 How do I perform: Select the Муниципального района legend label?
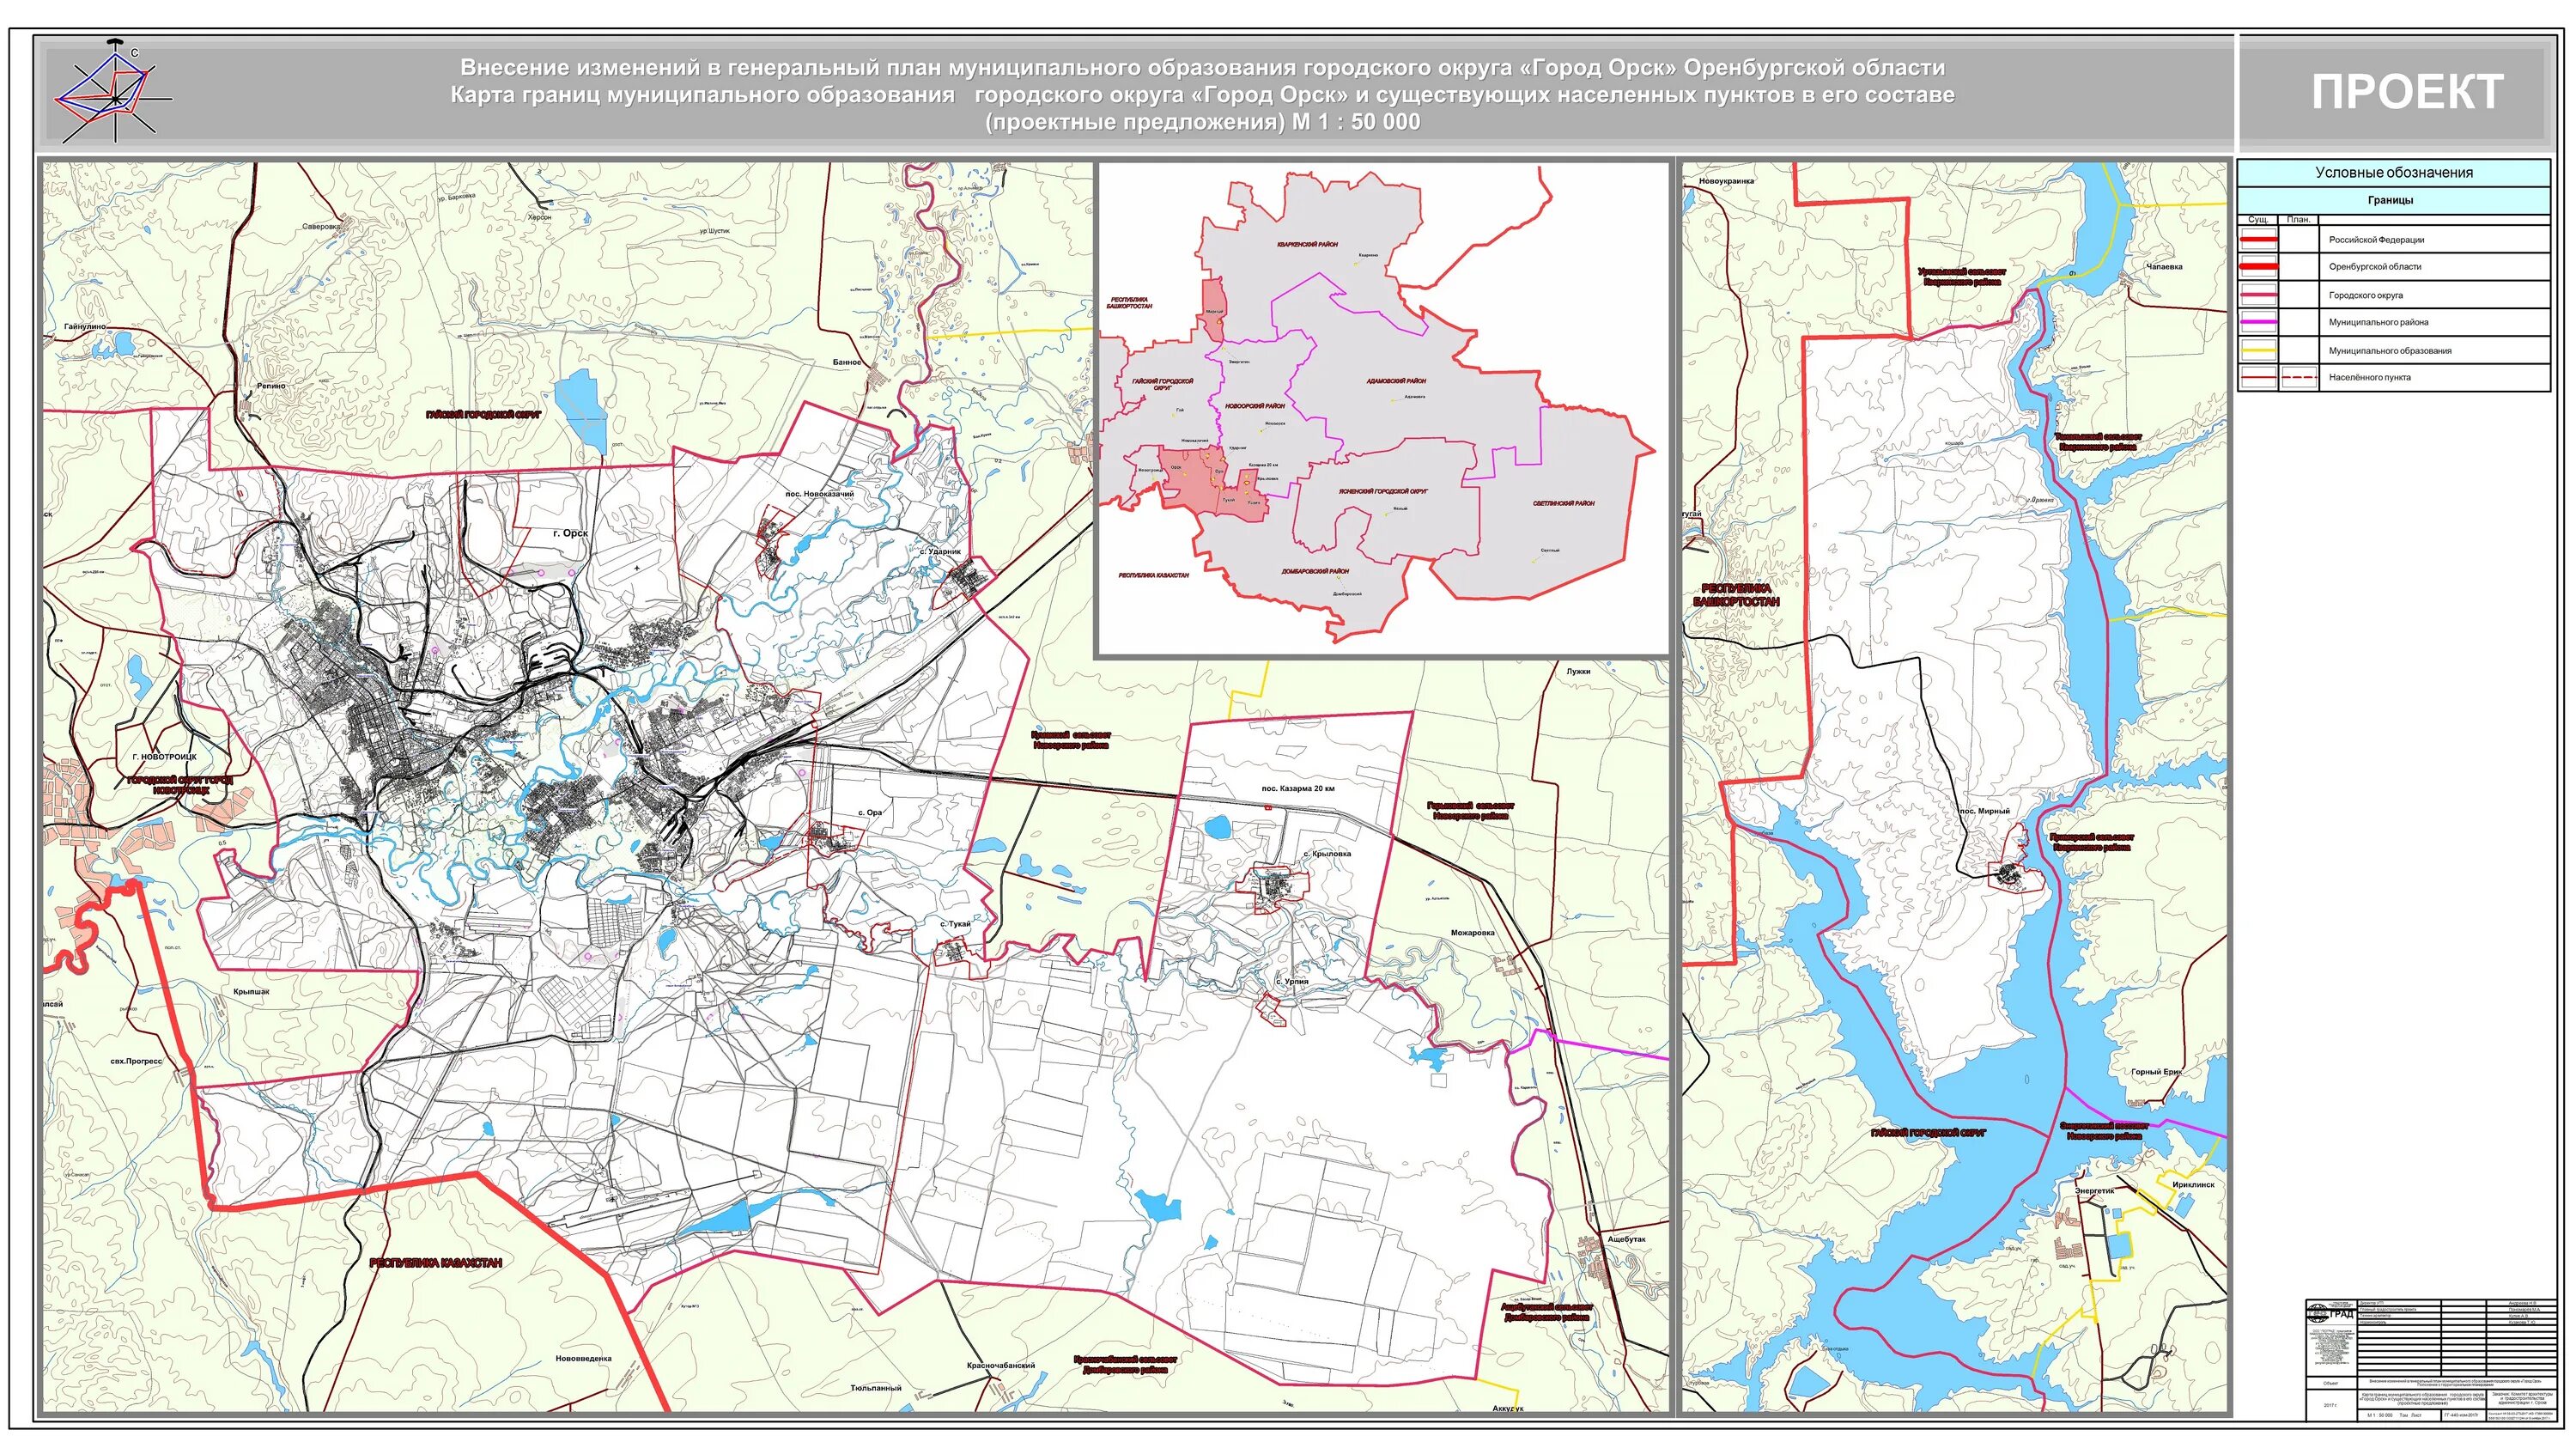coord(2378,322)
